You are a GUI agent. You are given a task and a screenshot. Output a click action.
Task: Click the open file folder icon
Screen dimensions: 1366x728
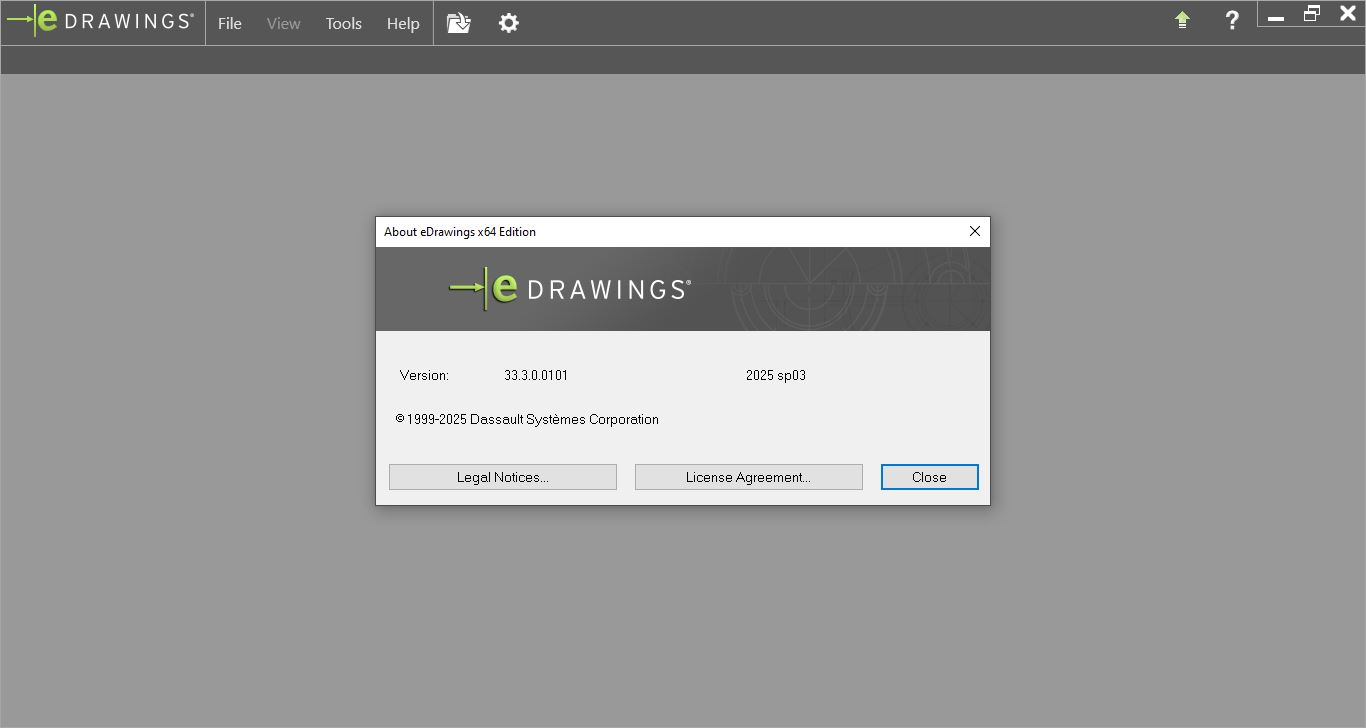tap(458, 22)
